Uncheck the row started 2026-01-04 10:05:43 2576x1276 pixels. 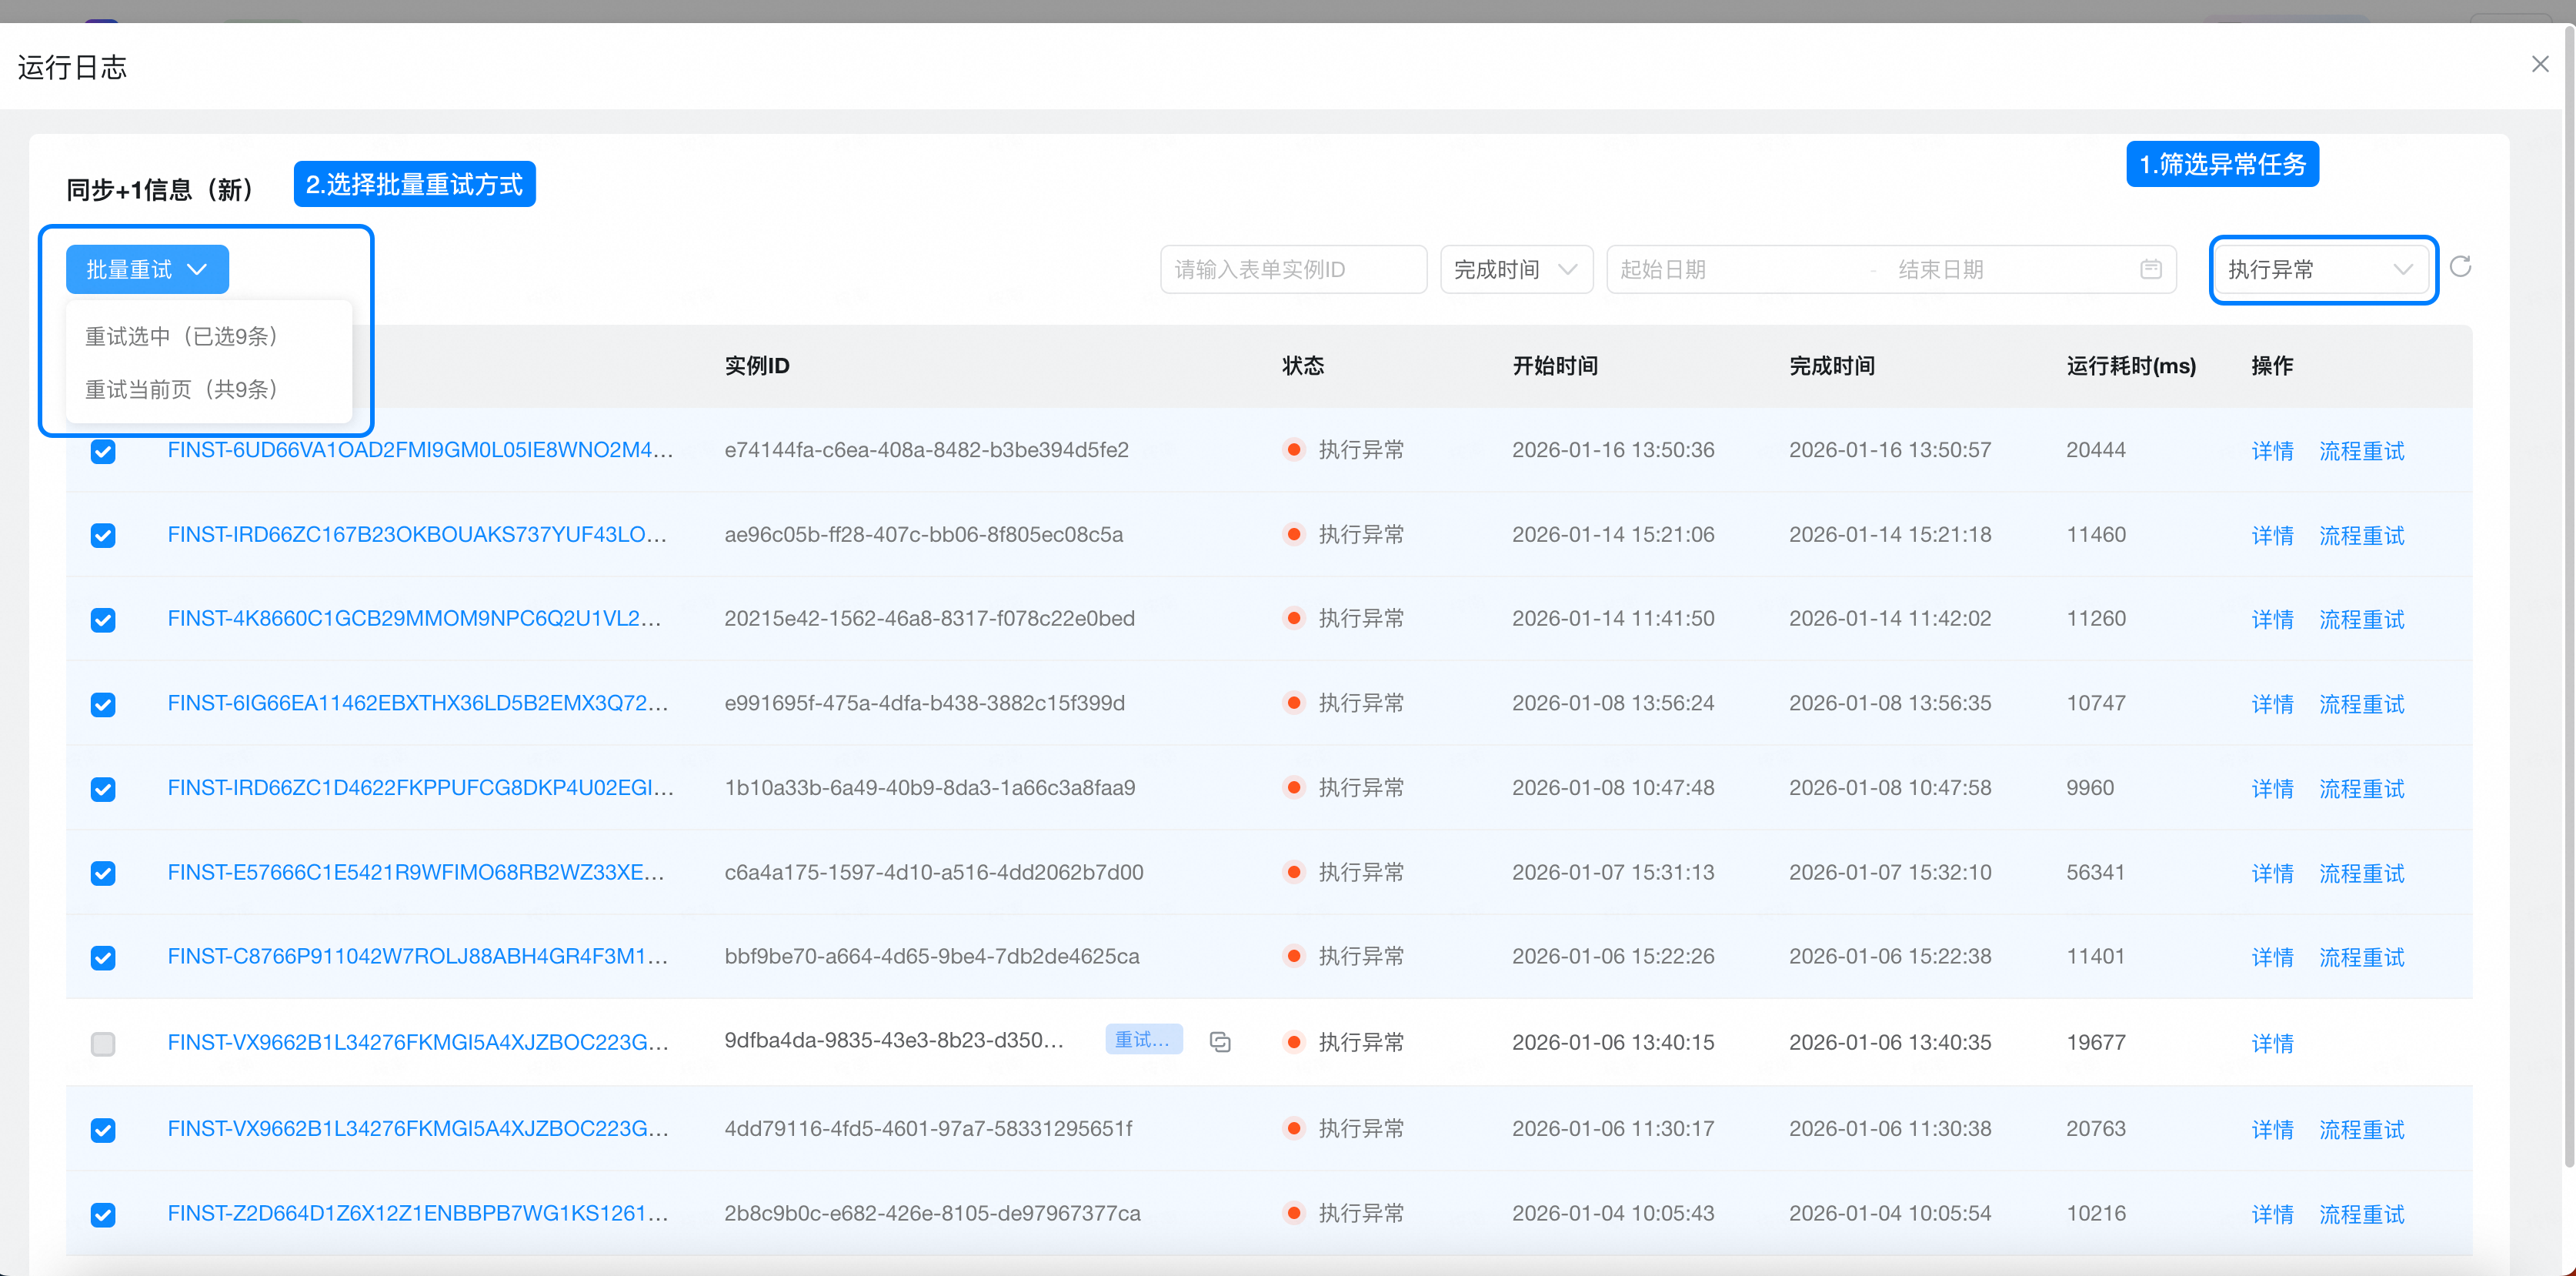103,1215
